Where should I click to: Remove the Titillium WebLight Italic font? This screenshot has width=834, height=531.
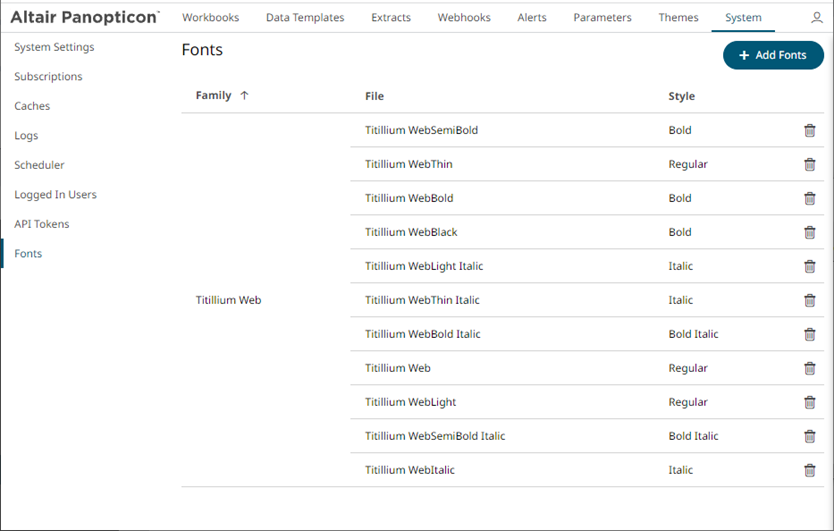point(810,267)
